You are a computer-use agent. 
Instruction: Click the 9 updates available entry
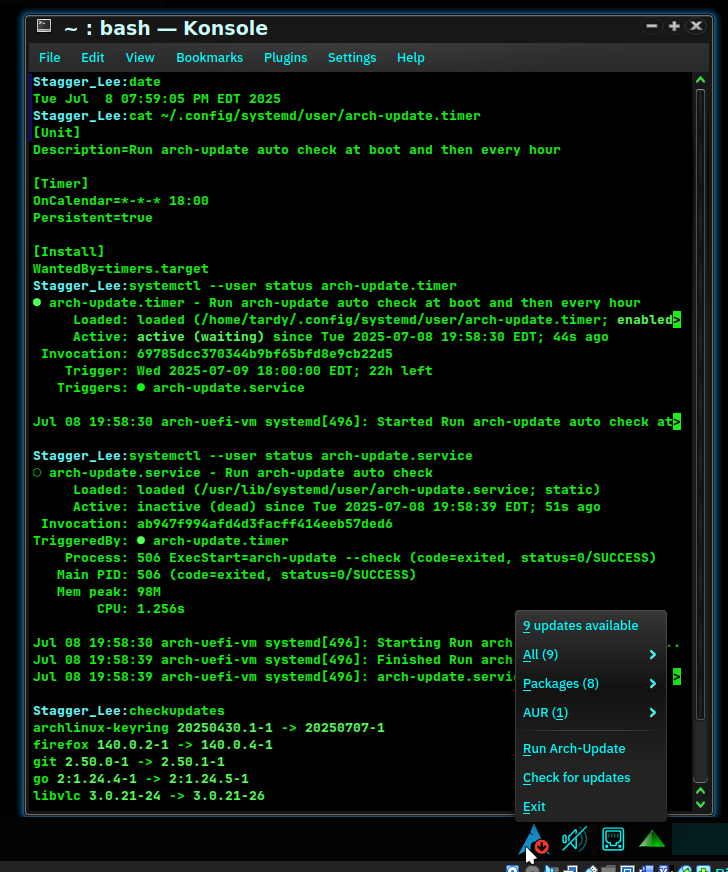(591, 626)
